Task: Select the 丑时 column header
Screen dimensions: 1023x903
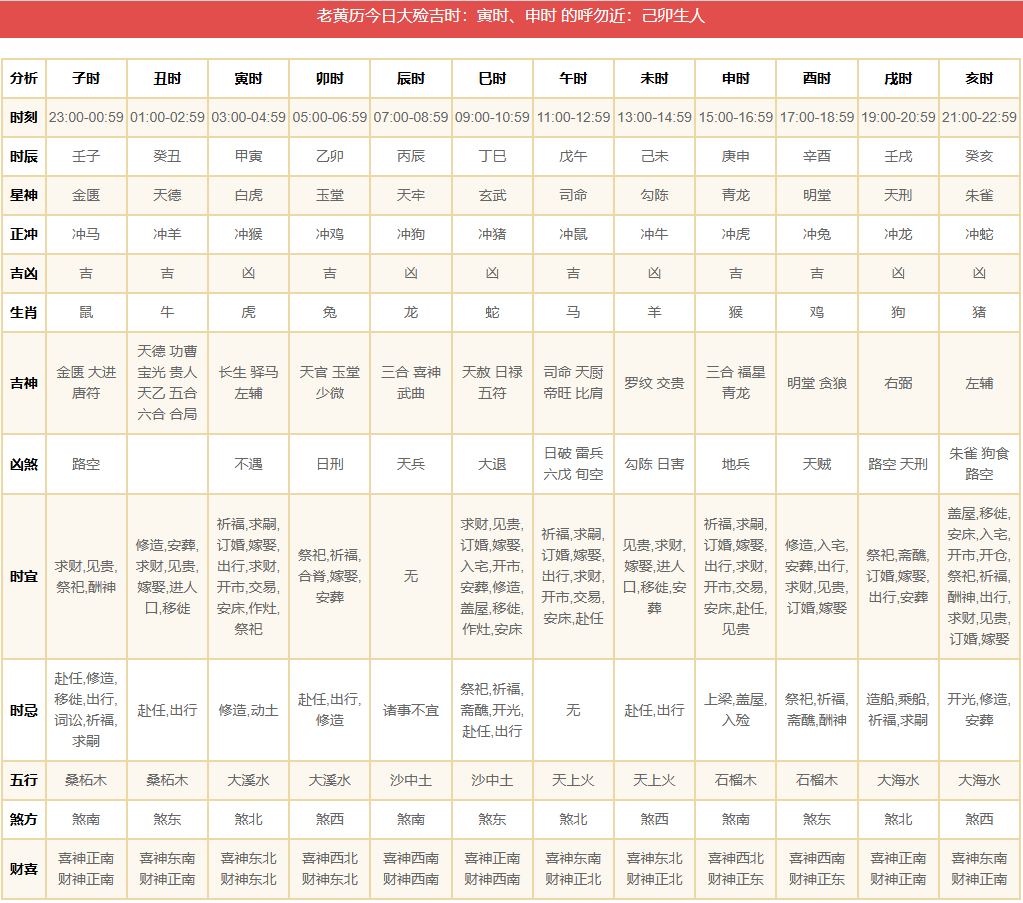Action: click(167, 78)
